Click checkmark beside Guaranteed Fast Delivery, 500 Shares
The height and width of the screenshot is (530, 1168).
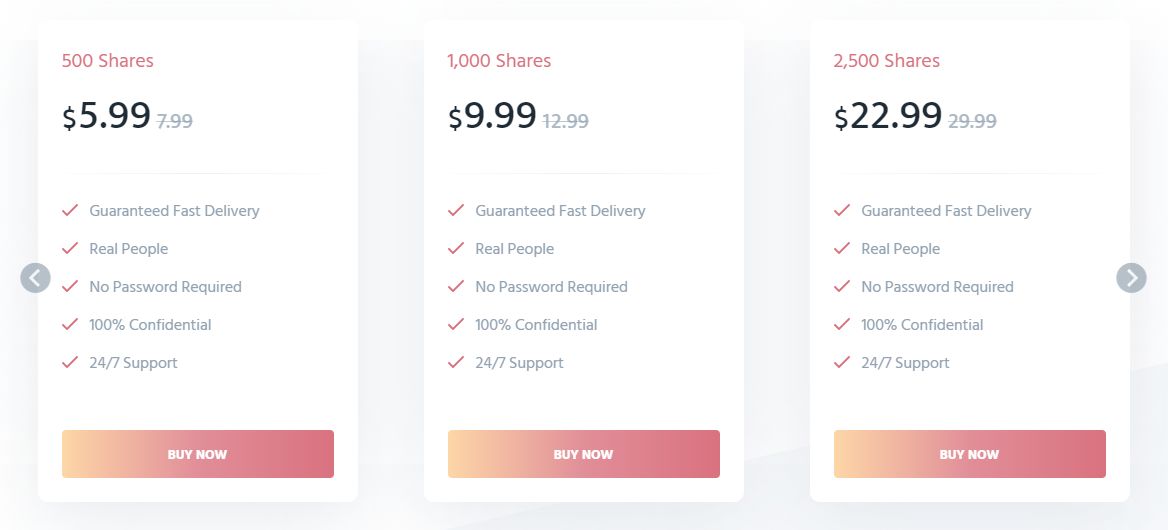70,211
